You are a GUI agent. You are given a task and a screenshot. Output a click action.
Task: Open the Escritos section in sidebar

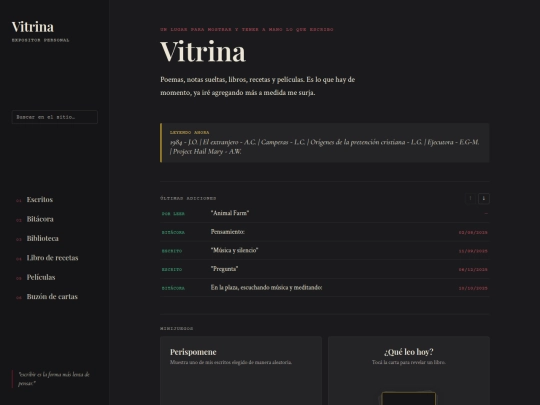click(40, 200)
